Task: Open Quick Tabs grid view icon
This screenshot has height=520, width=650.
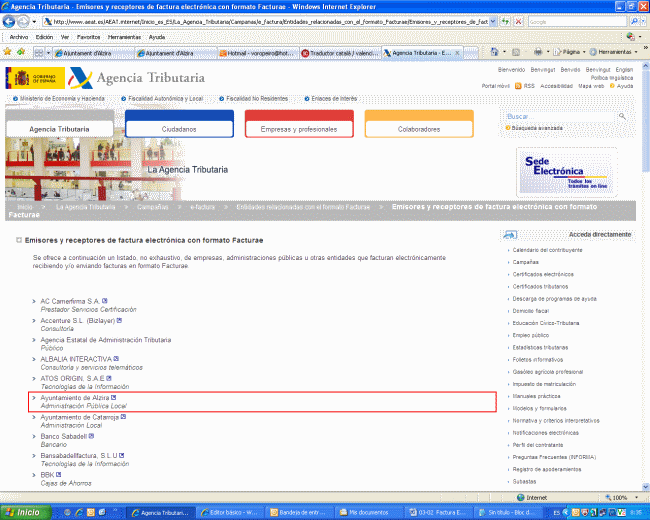Action: click(39, 53)
